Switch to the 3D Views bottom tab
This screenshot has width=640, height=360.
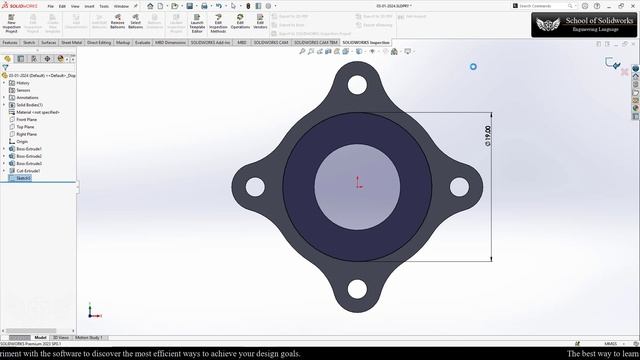point(61,338)
